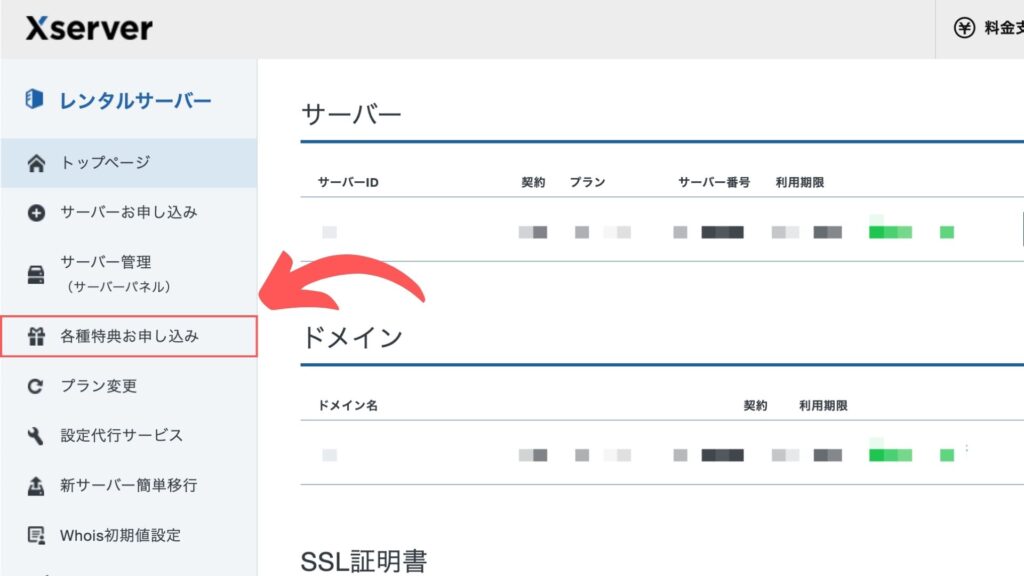Open the トップページ menu item
The height and width of the screenshot is (576, 1024).
pyautogui.click(x=129, y=163)
